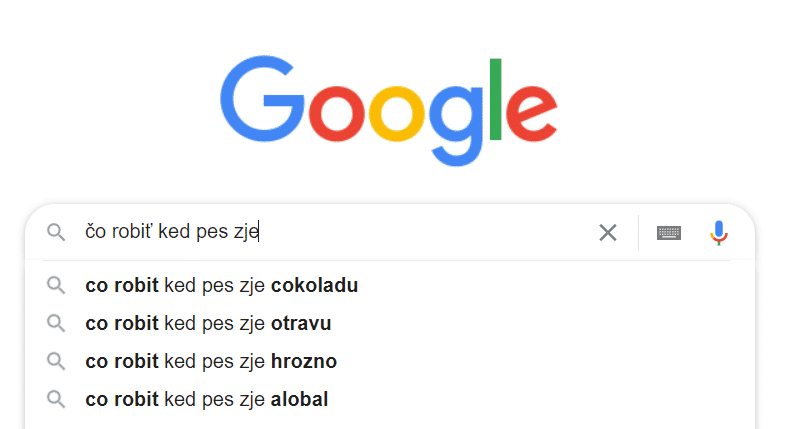Viewport: 794px width, 429px height.
Task: Click the blue capital G of the logo
Action: (262, 98)
